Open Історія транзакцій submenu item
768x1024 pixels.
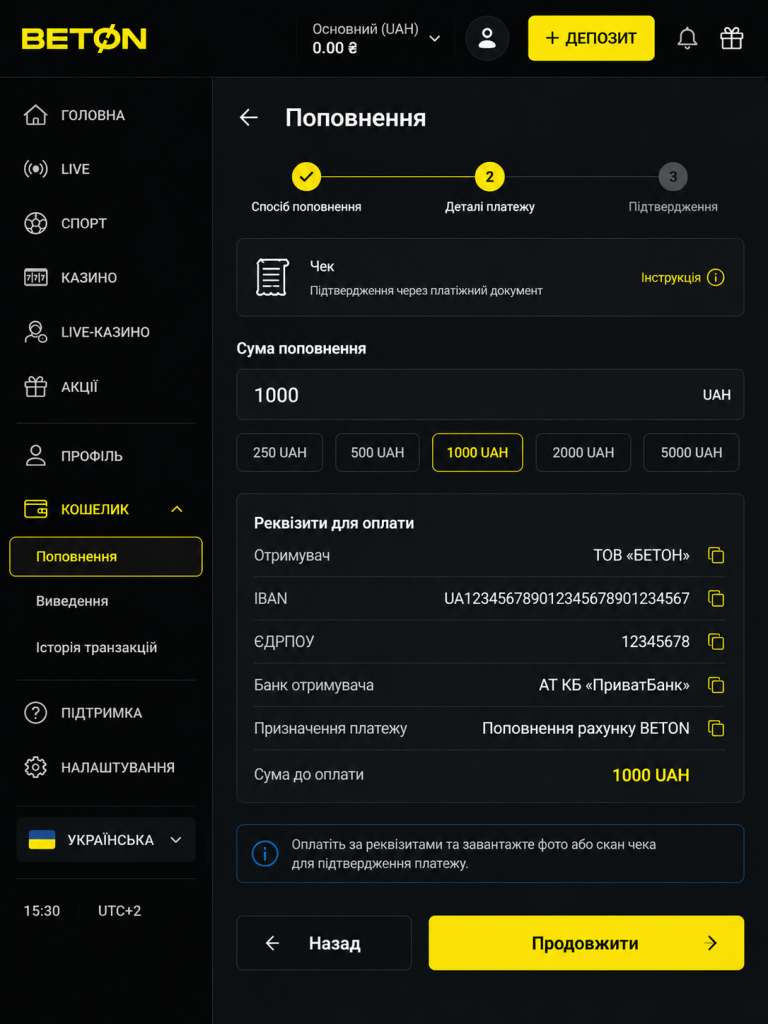[x=97, y=648]
